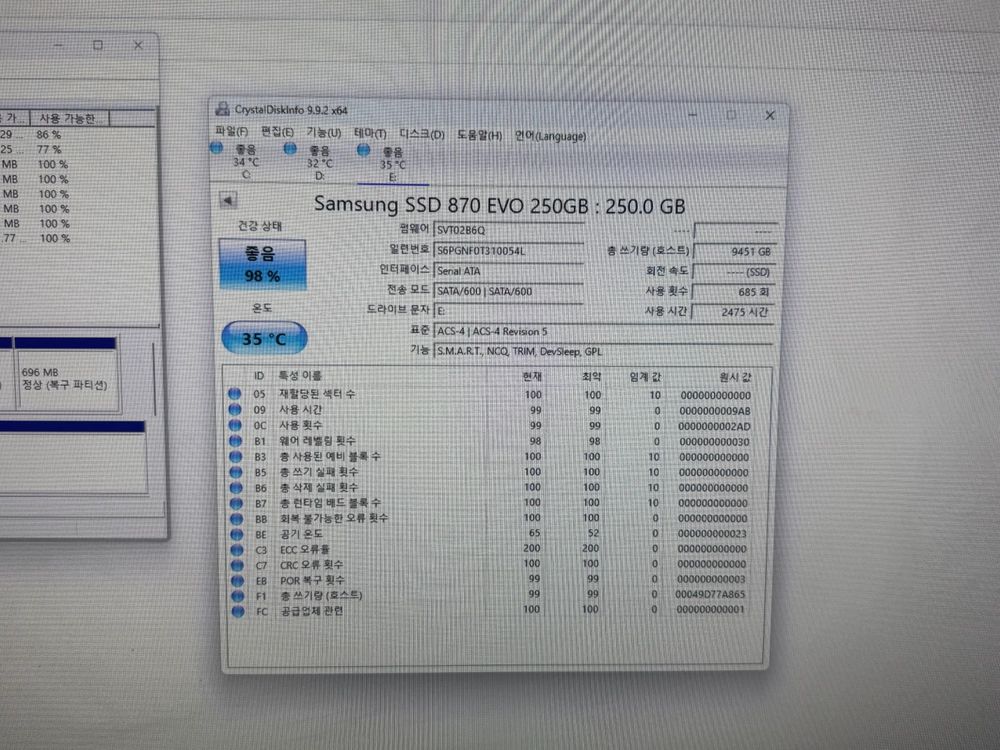This screenshot has width=1000, height=750.
Task: Click the firmware field SVT02B6Q
Action: click(508, 230)
